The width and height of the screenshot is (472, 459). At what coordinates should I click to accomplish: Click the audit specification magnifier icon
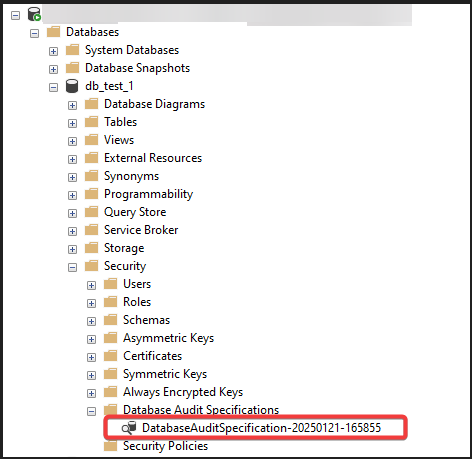click(129, 428)
